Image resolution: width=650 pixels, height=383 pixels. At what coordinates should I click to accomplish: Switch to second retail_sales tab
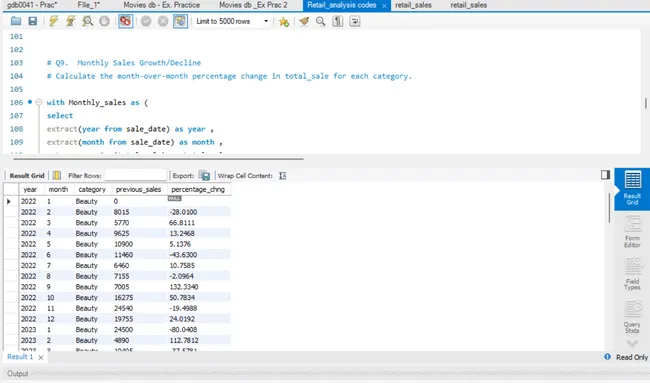tap(468, 5)
